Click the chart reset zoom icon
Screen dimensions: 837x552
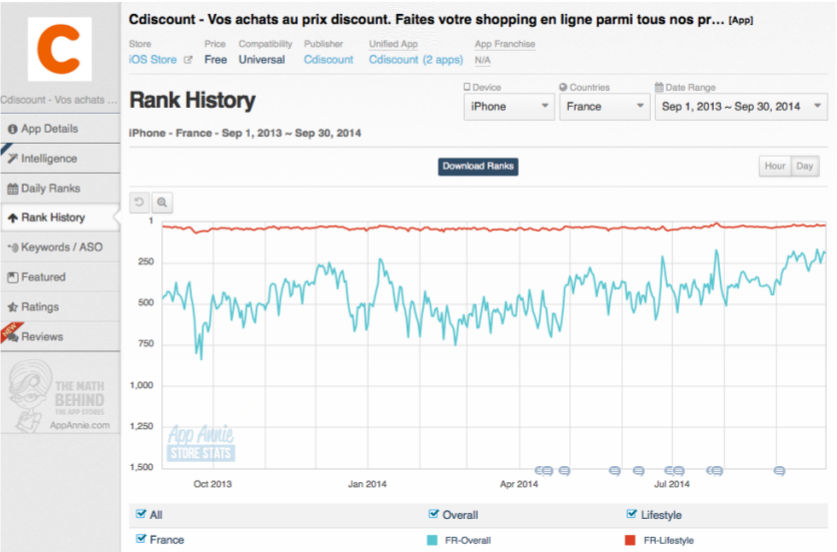pos(140,203)
